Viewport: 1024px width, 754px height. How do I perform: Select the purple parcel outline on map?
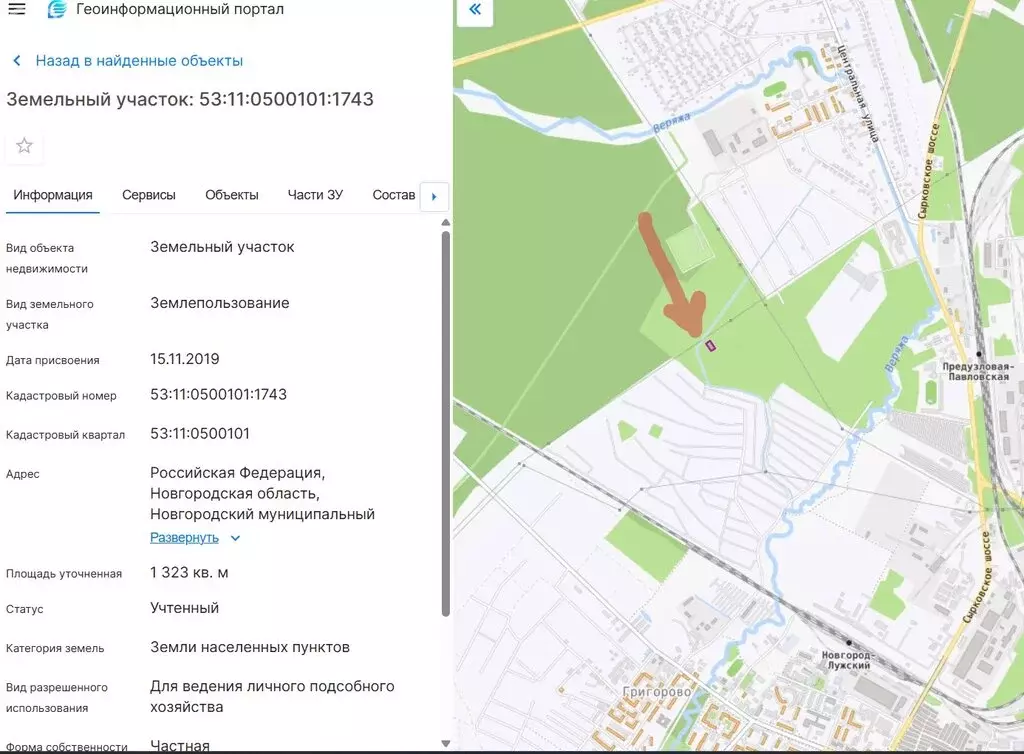click(711, 346)
